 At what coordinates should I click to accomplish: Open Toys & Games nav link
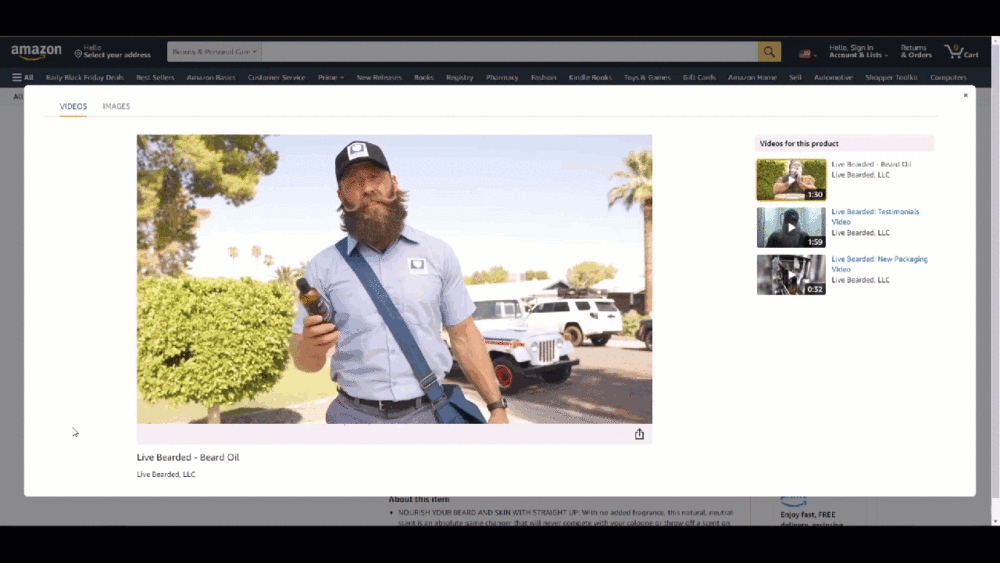pos(647,77)
